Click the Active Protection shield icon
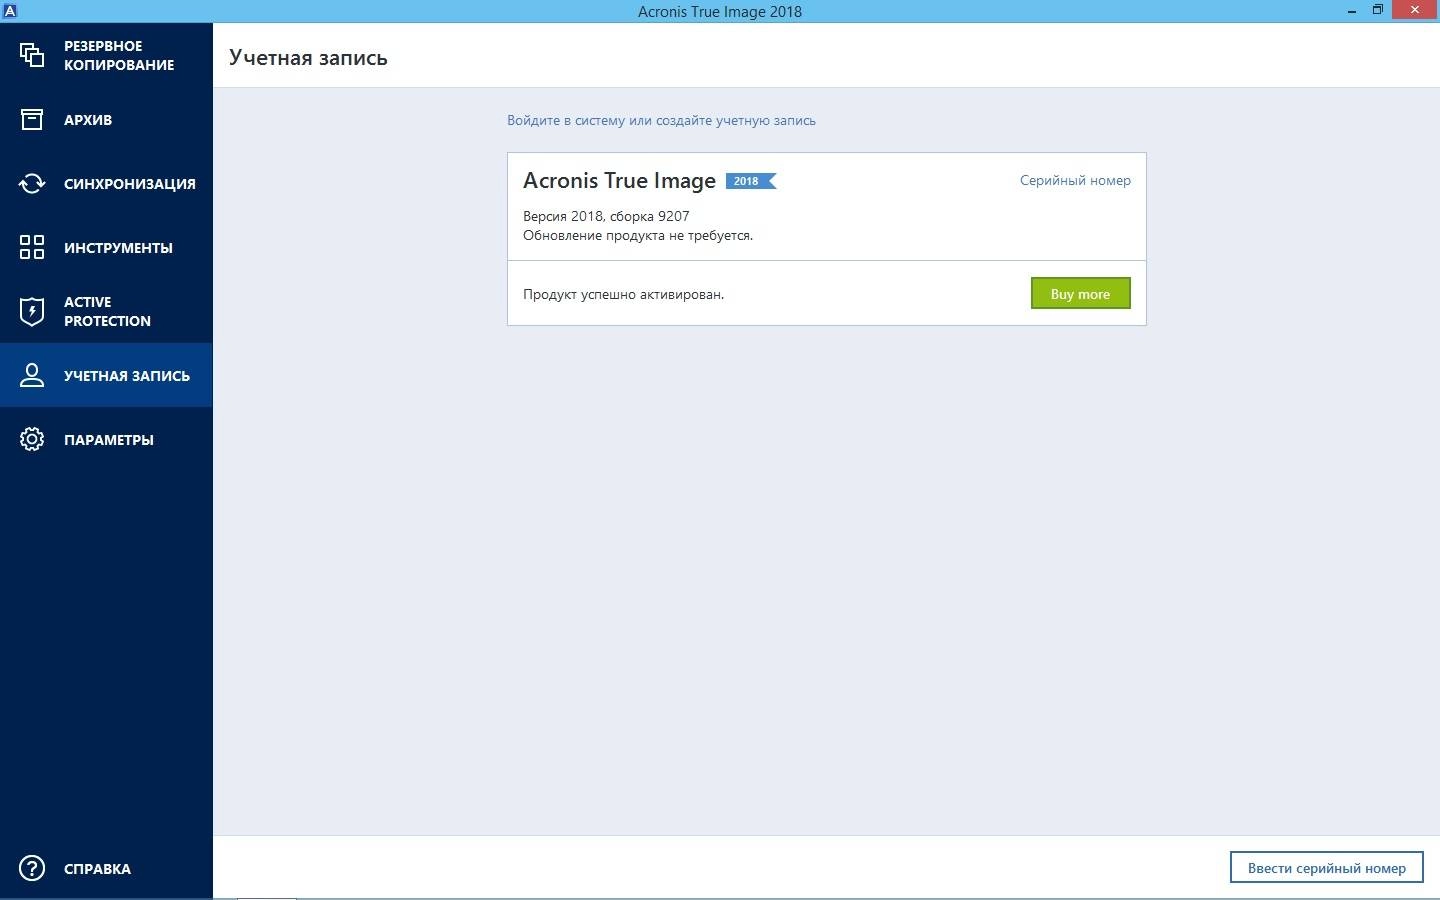 tap(32, 311)
